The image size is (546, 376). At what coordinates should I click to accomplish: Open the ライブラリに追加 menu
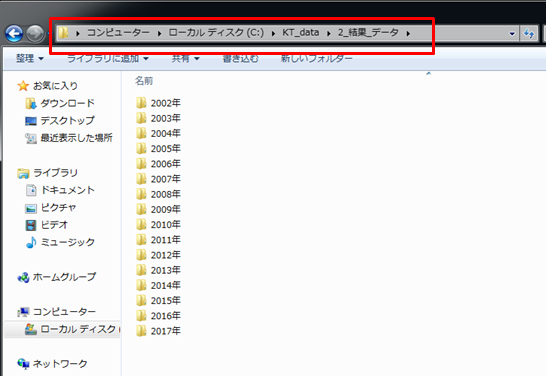point(108,58)
